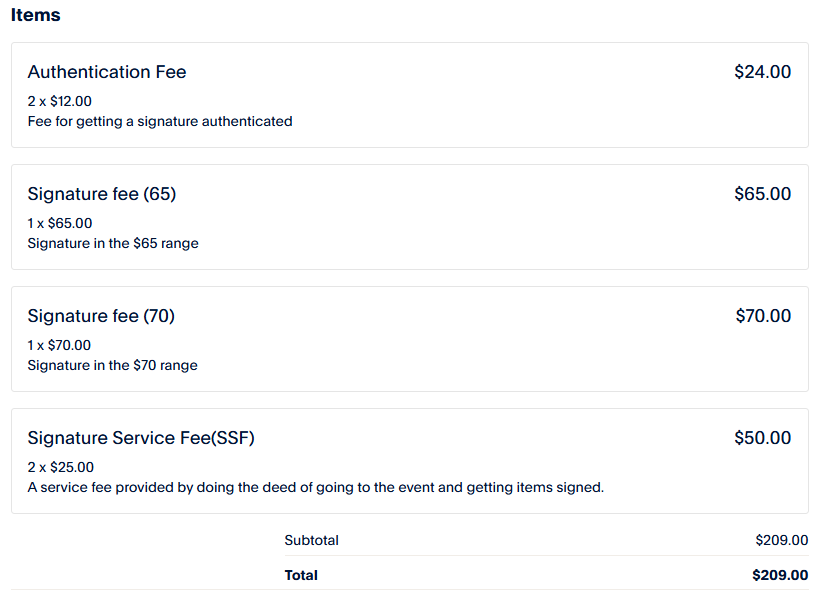
Task: Click the 2 x $12.00 quantity line
Action: click(x=60, y=101)
